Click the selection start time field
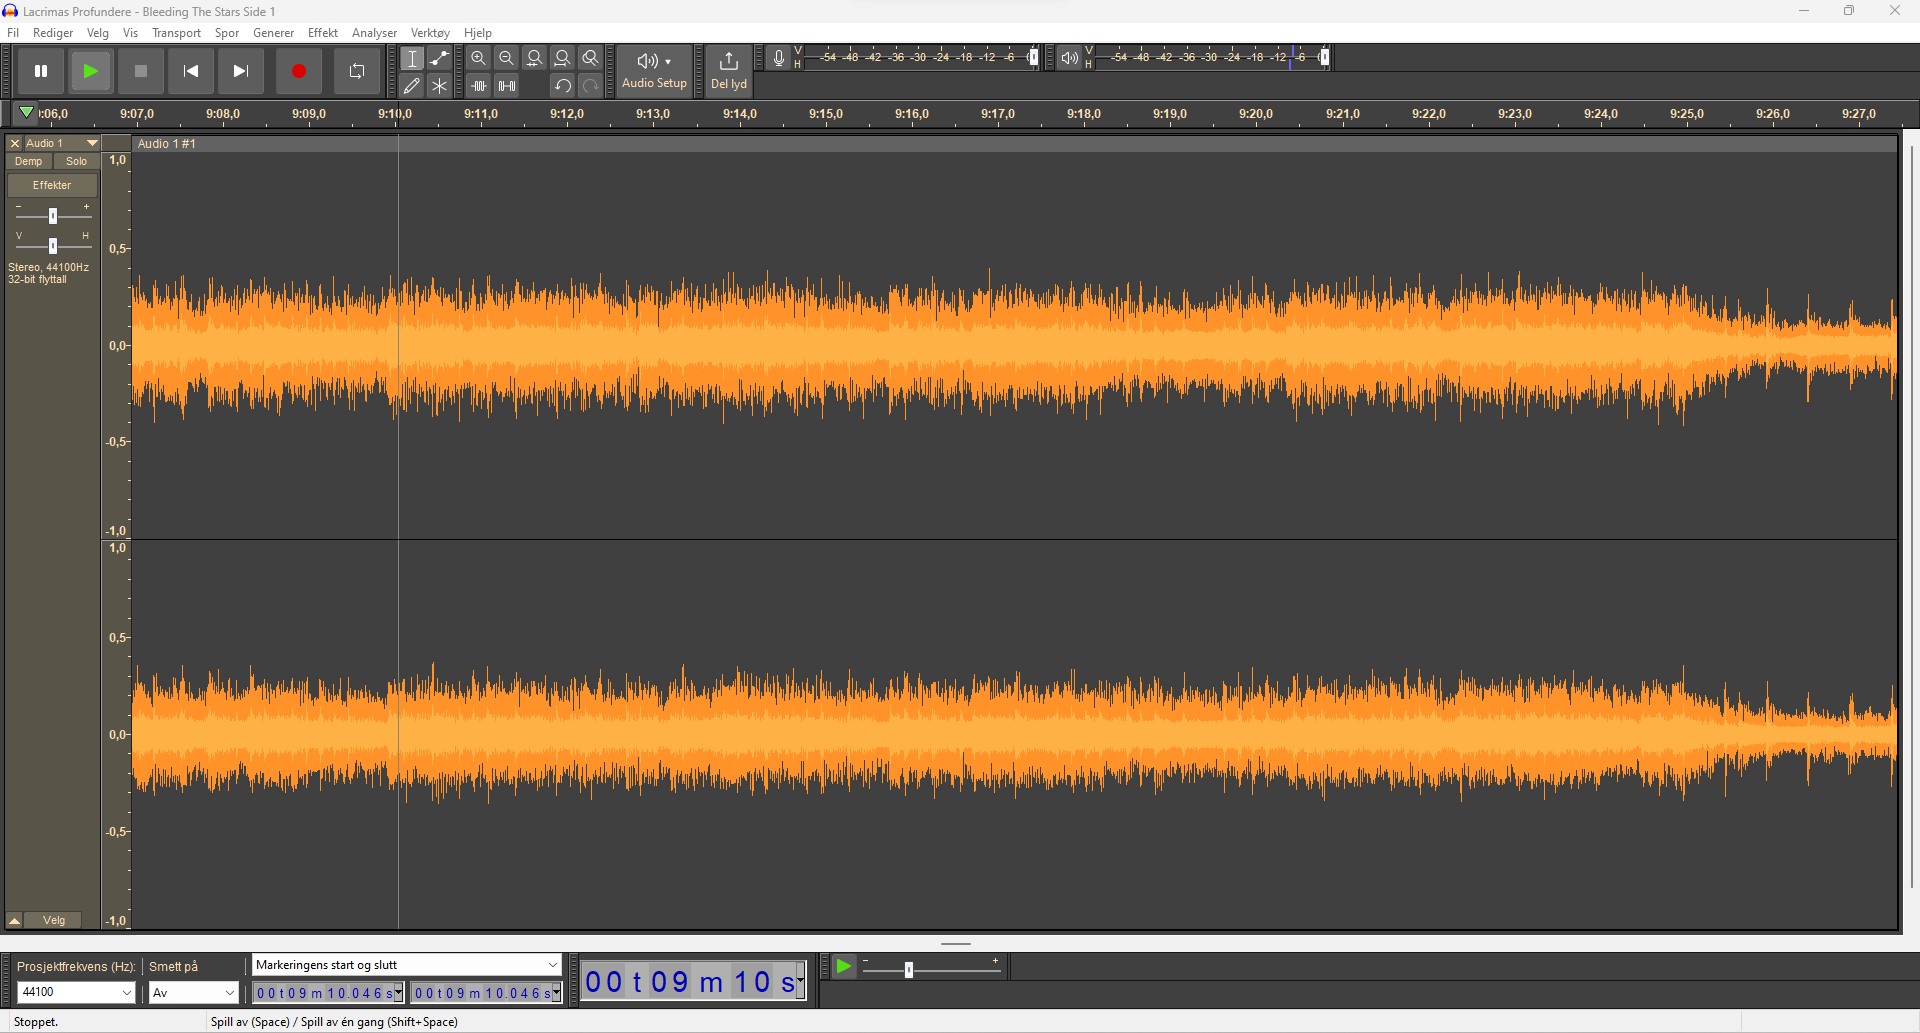This screenshot has height=1033, width=1920. coord(328,993)
